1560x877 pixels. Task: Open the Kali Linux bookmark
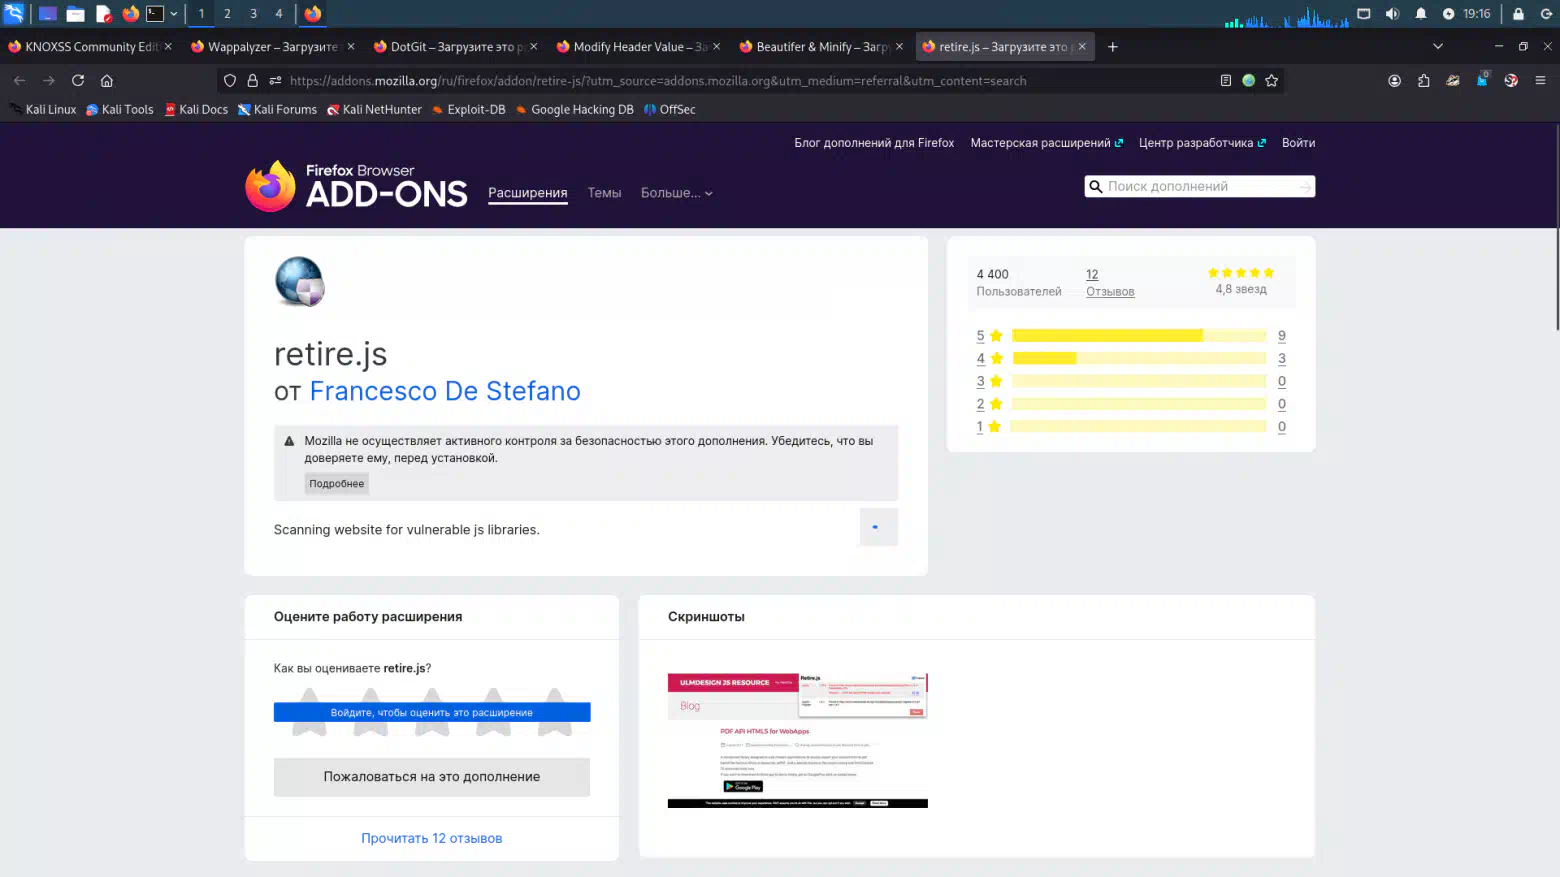pyautogui.click(x=43, y=110)
